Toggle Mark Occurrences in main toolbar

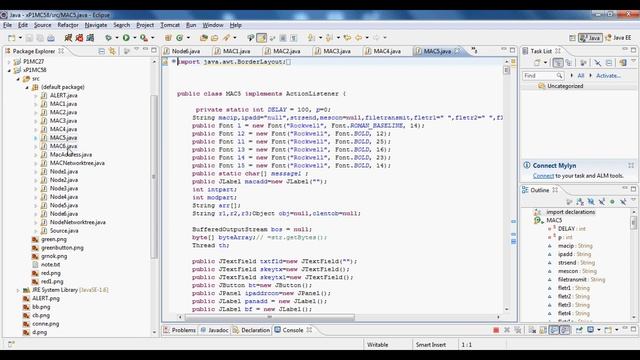(261, 38)
